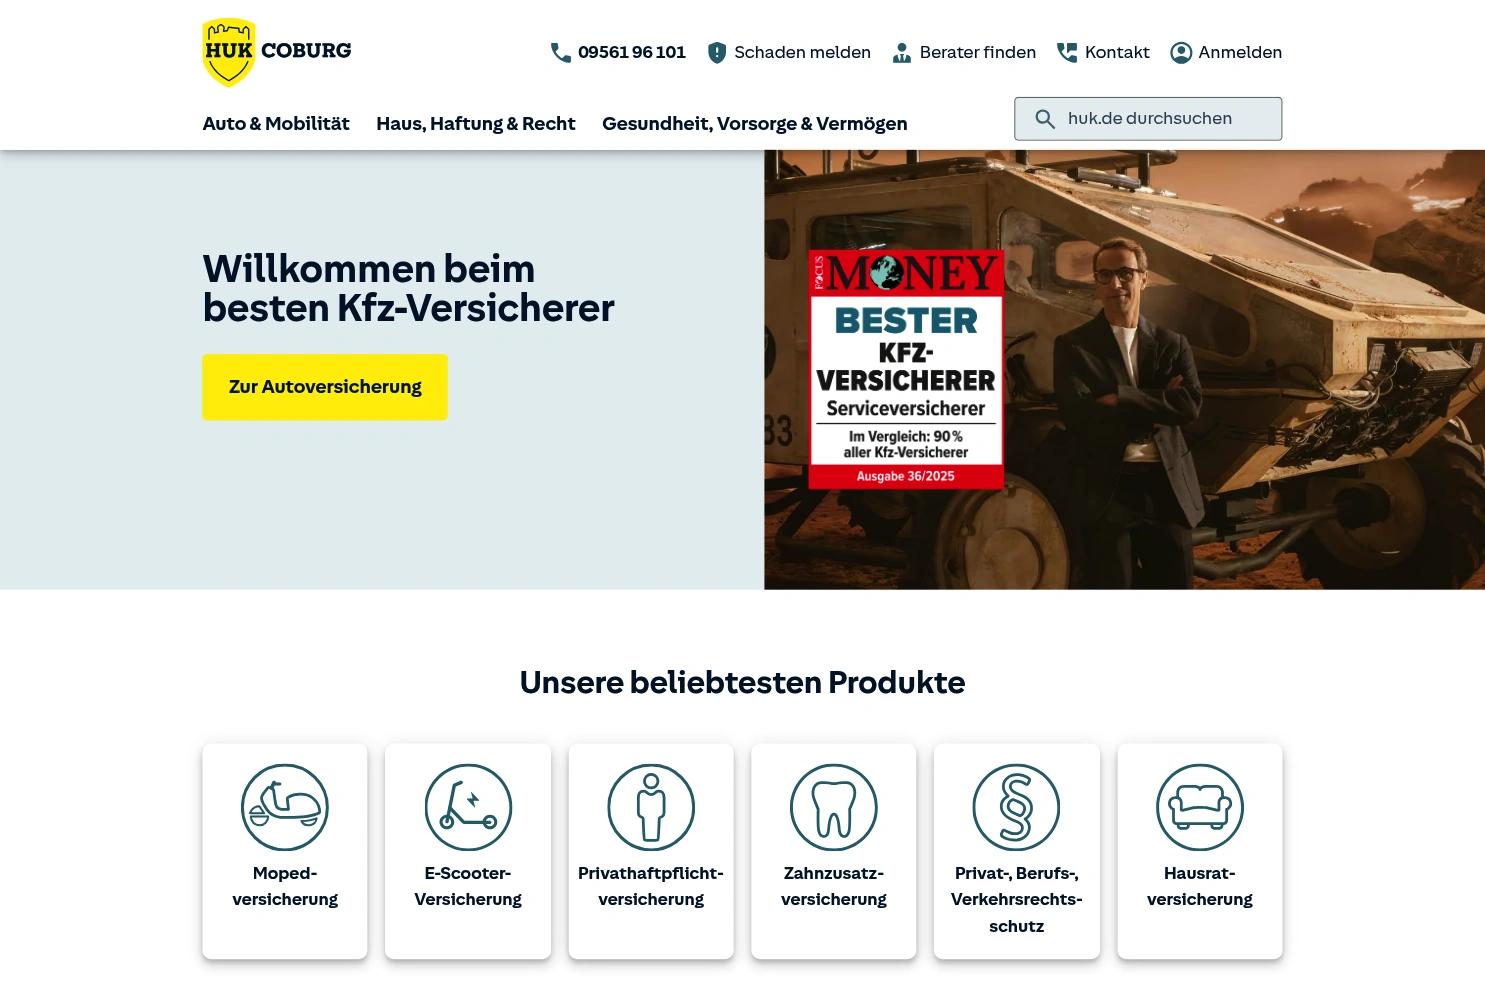
Task: Open the Haus, Haftung & Recht menu
Action: tap(476, 124)
